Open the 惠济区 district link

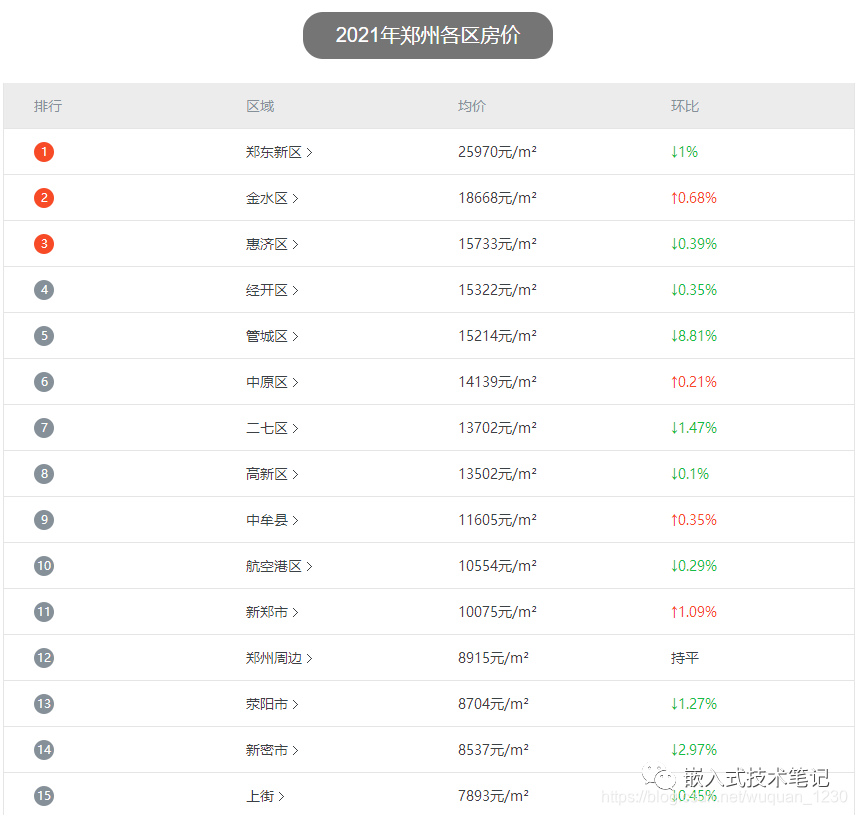pos(272,244)
